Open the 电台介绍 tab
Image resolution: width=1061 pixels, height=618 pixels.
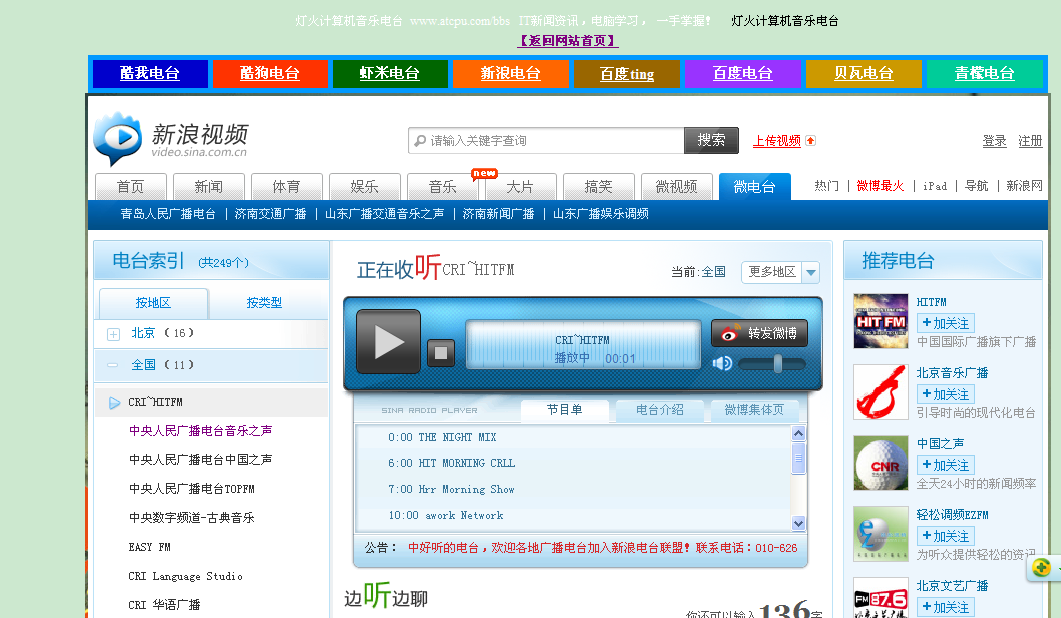click(660, 410)
